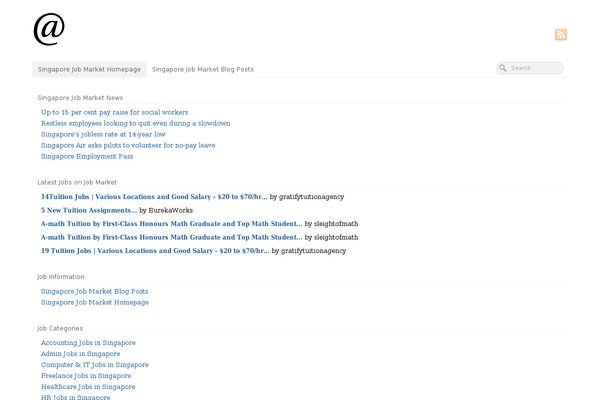Open the Homepage link under Job Information
This screenshot has height=400, width=600.
point(95,302)
